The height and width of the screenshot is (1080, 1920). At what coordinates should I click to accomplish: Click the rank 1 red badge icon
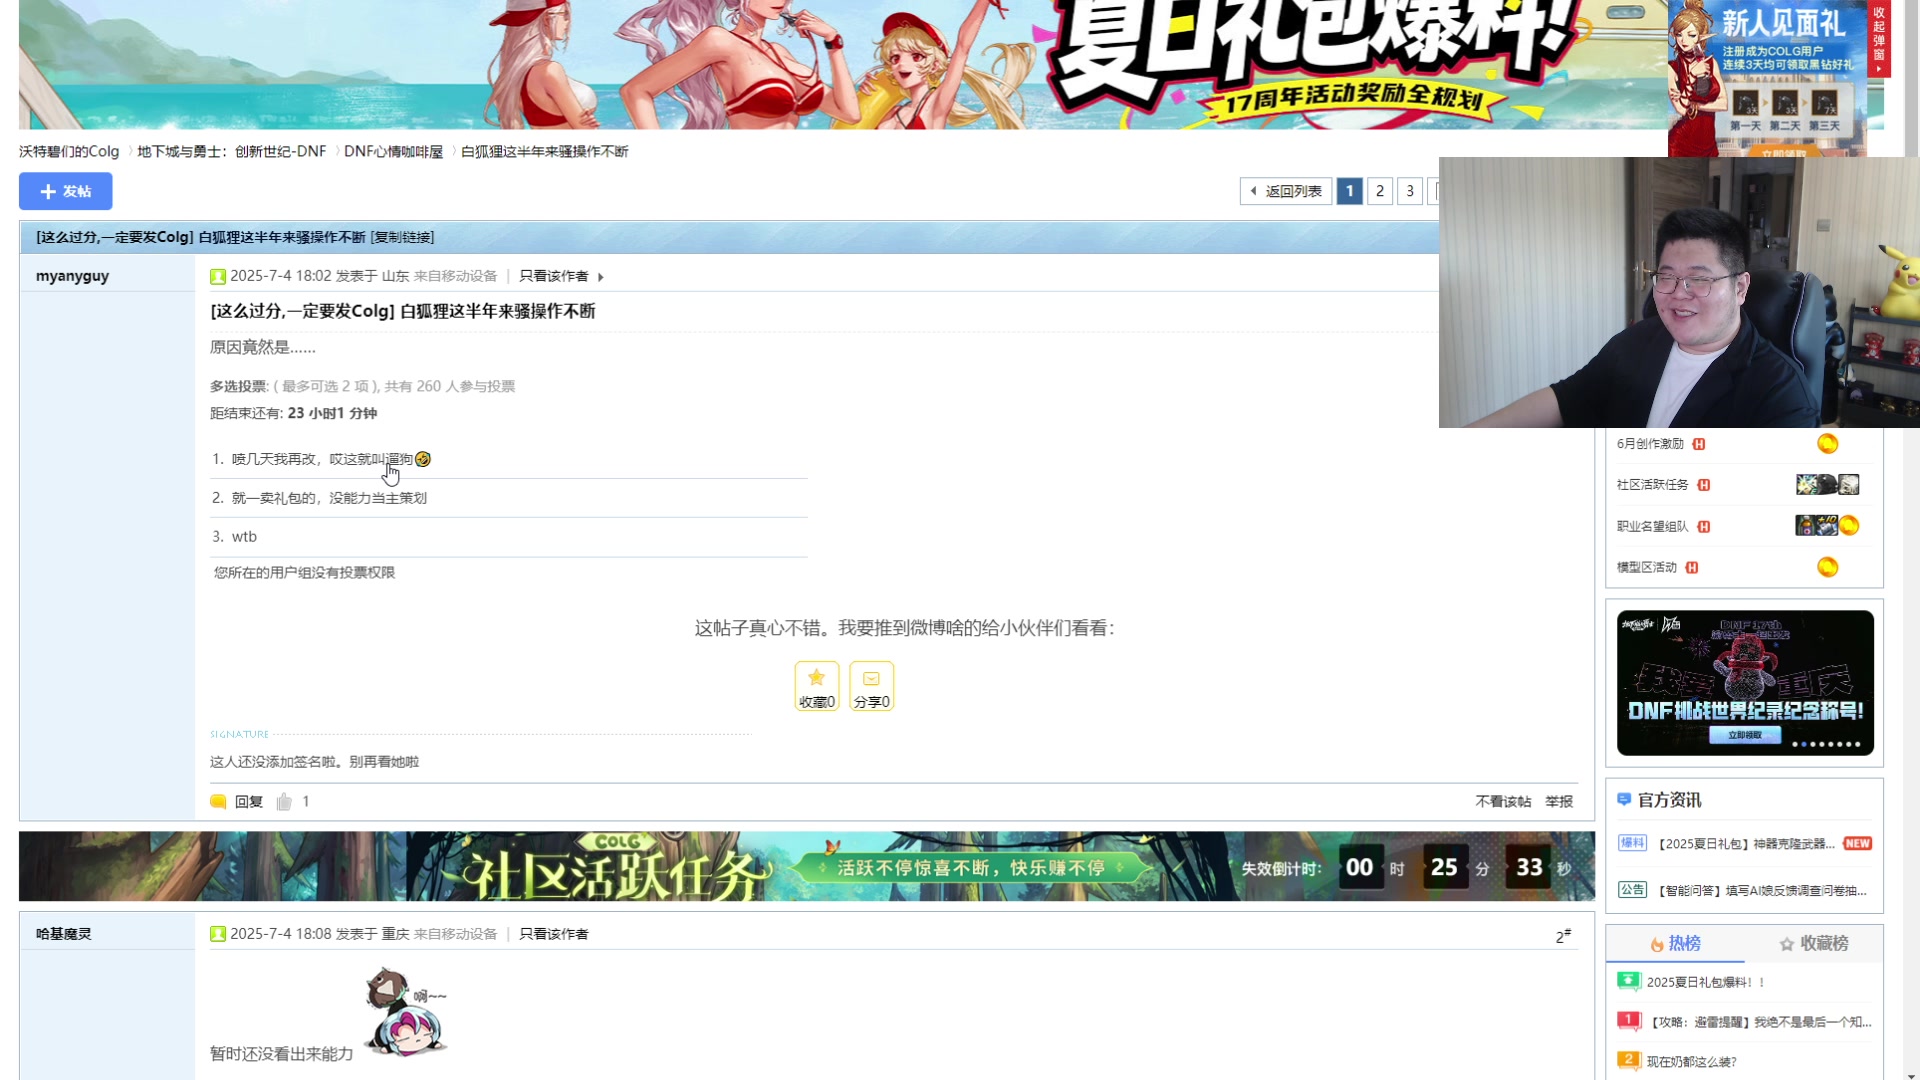tap(1629, 1021)
